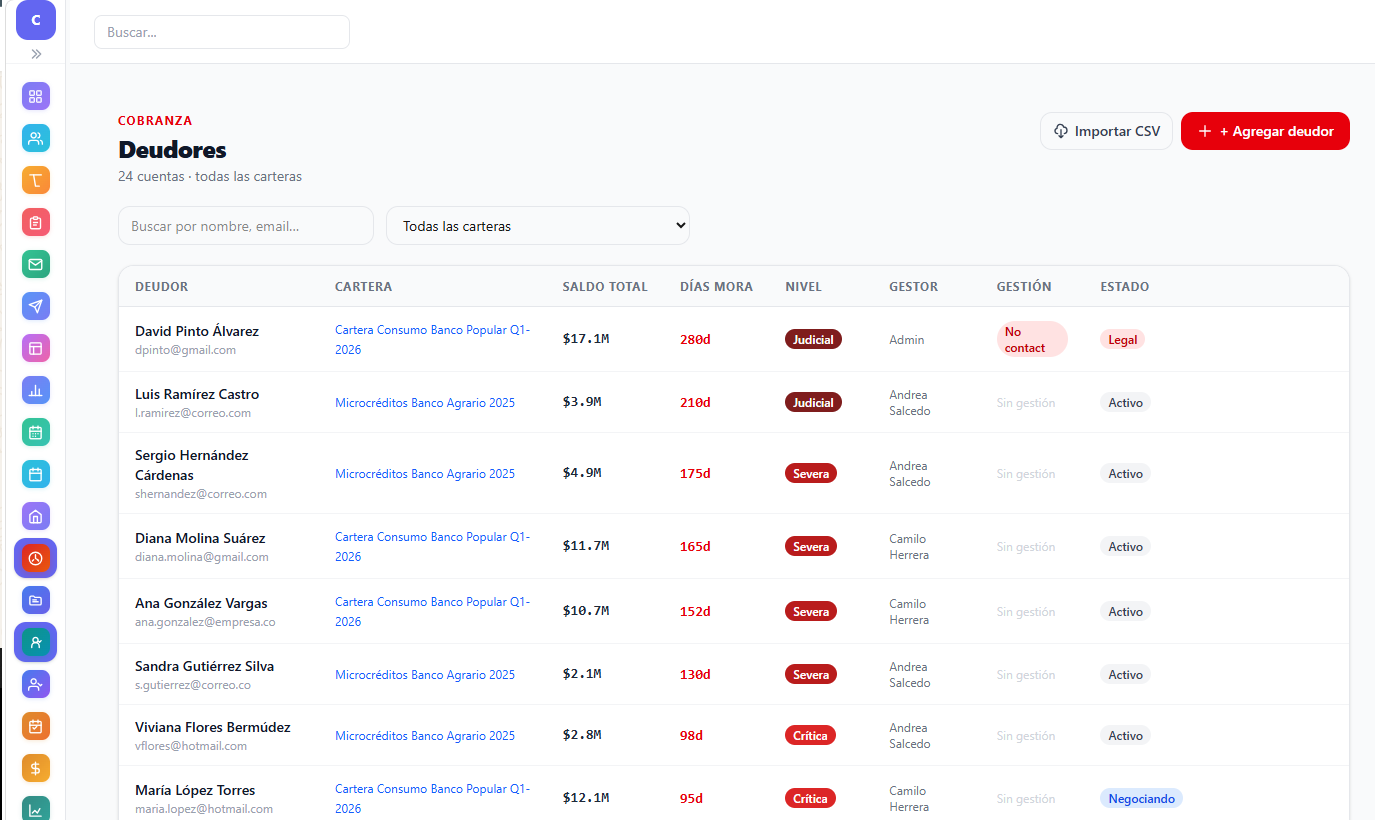The image size is (1375, 820).
Task: Focus the top Buscar search field
Action: tap(222, 32)
